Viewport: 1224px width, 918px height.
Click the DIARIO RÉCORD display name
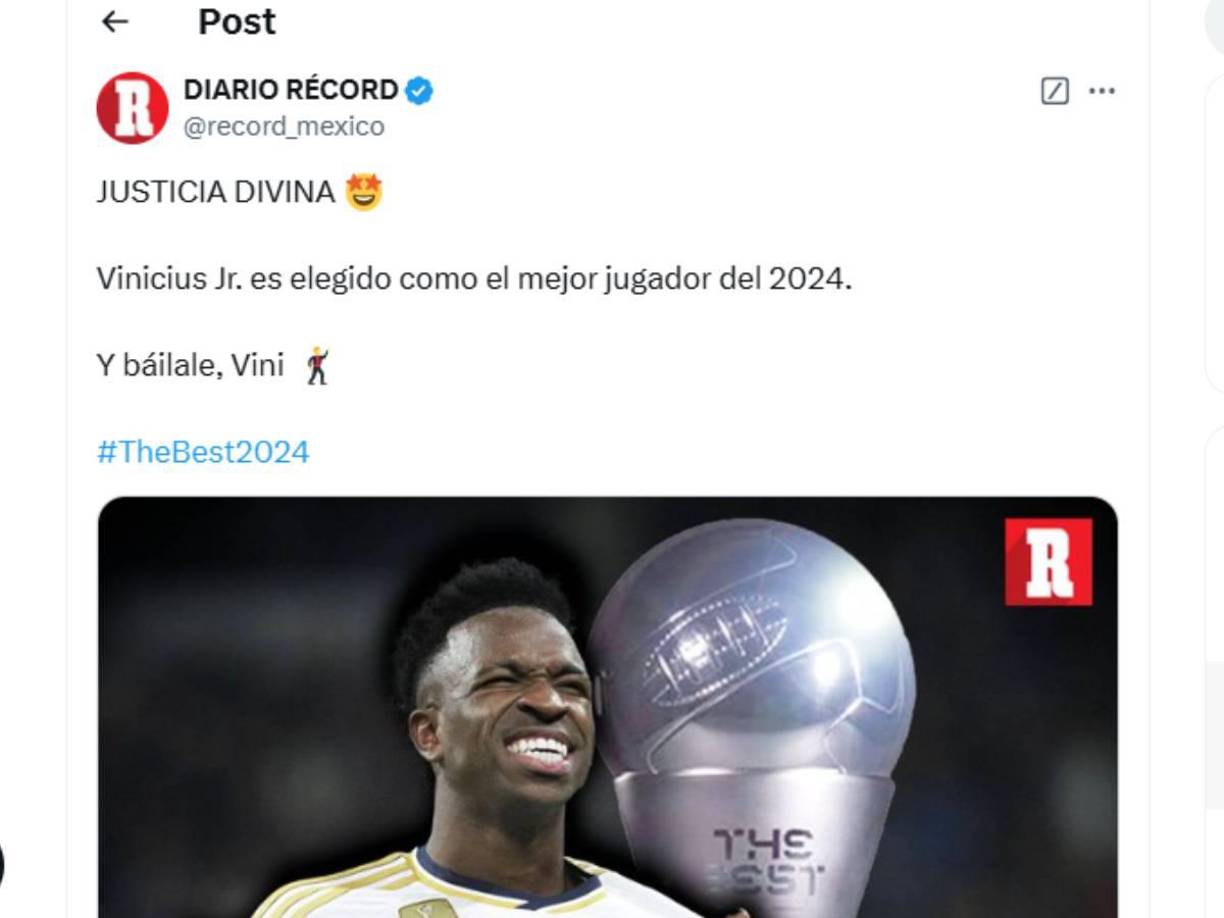(x=291, y=89)
